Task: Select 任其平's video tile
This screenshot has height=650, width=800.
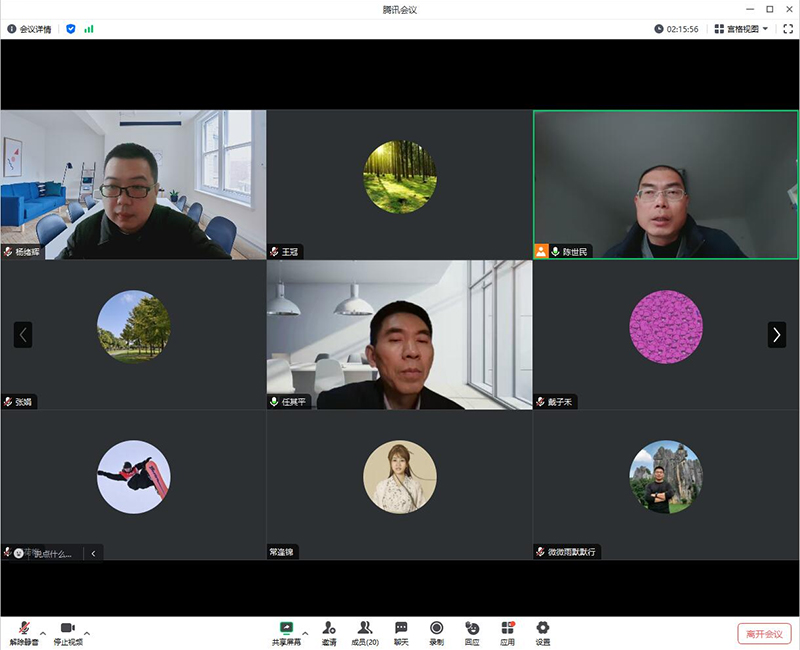Action: pos(399,335)
